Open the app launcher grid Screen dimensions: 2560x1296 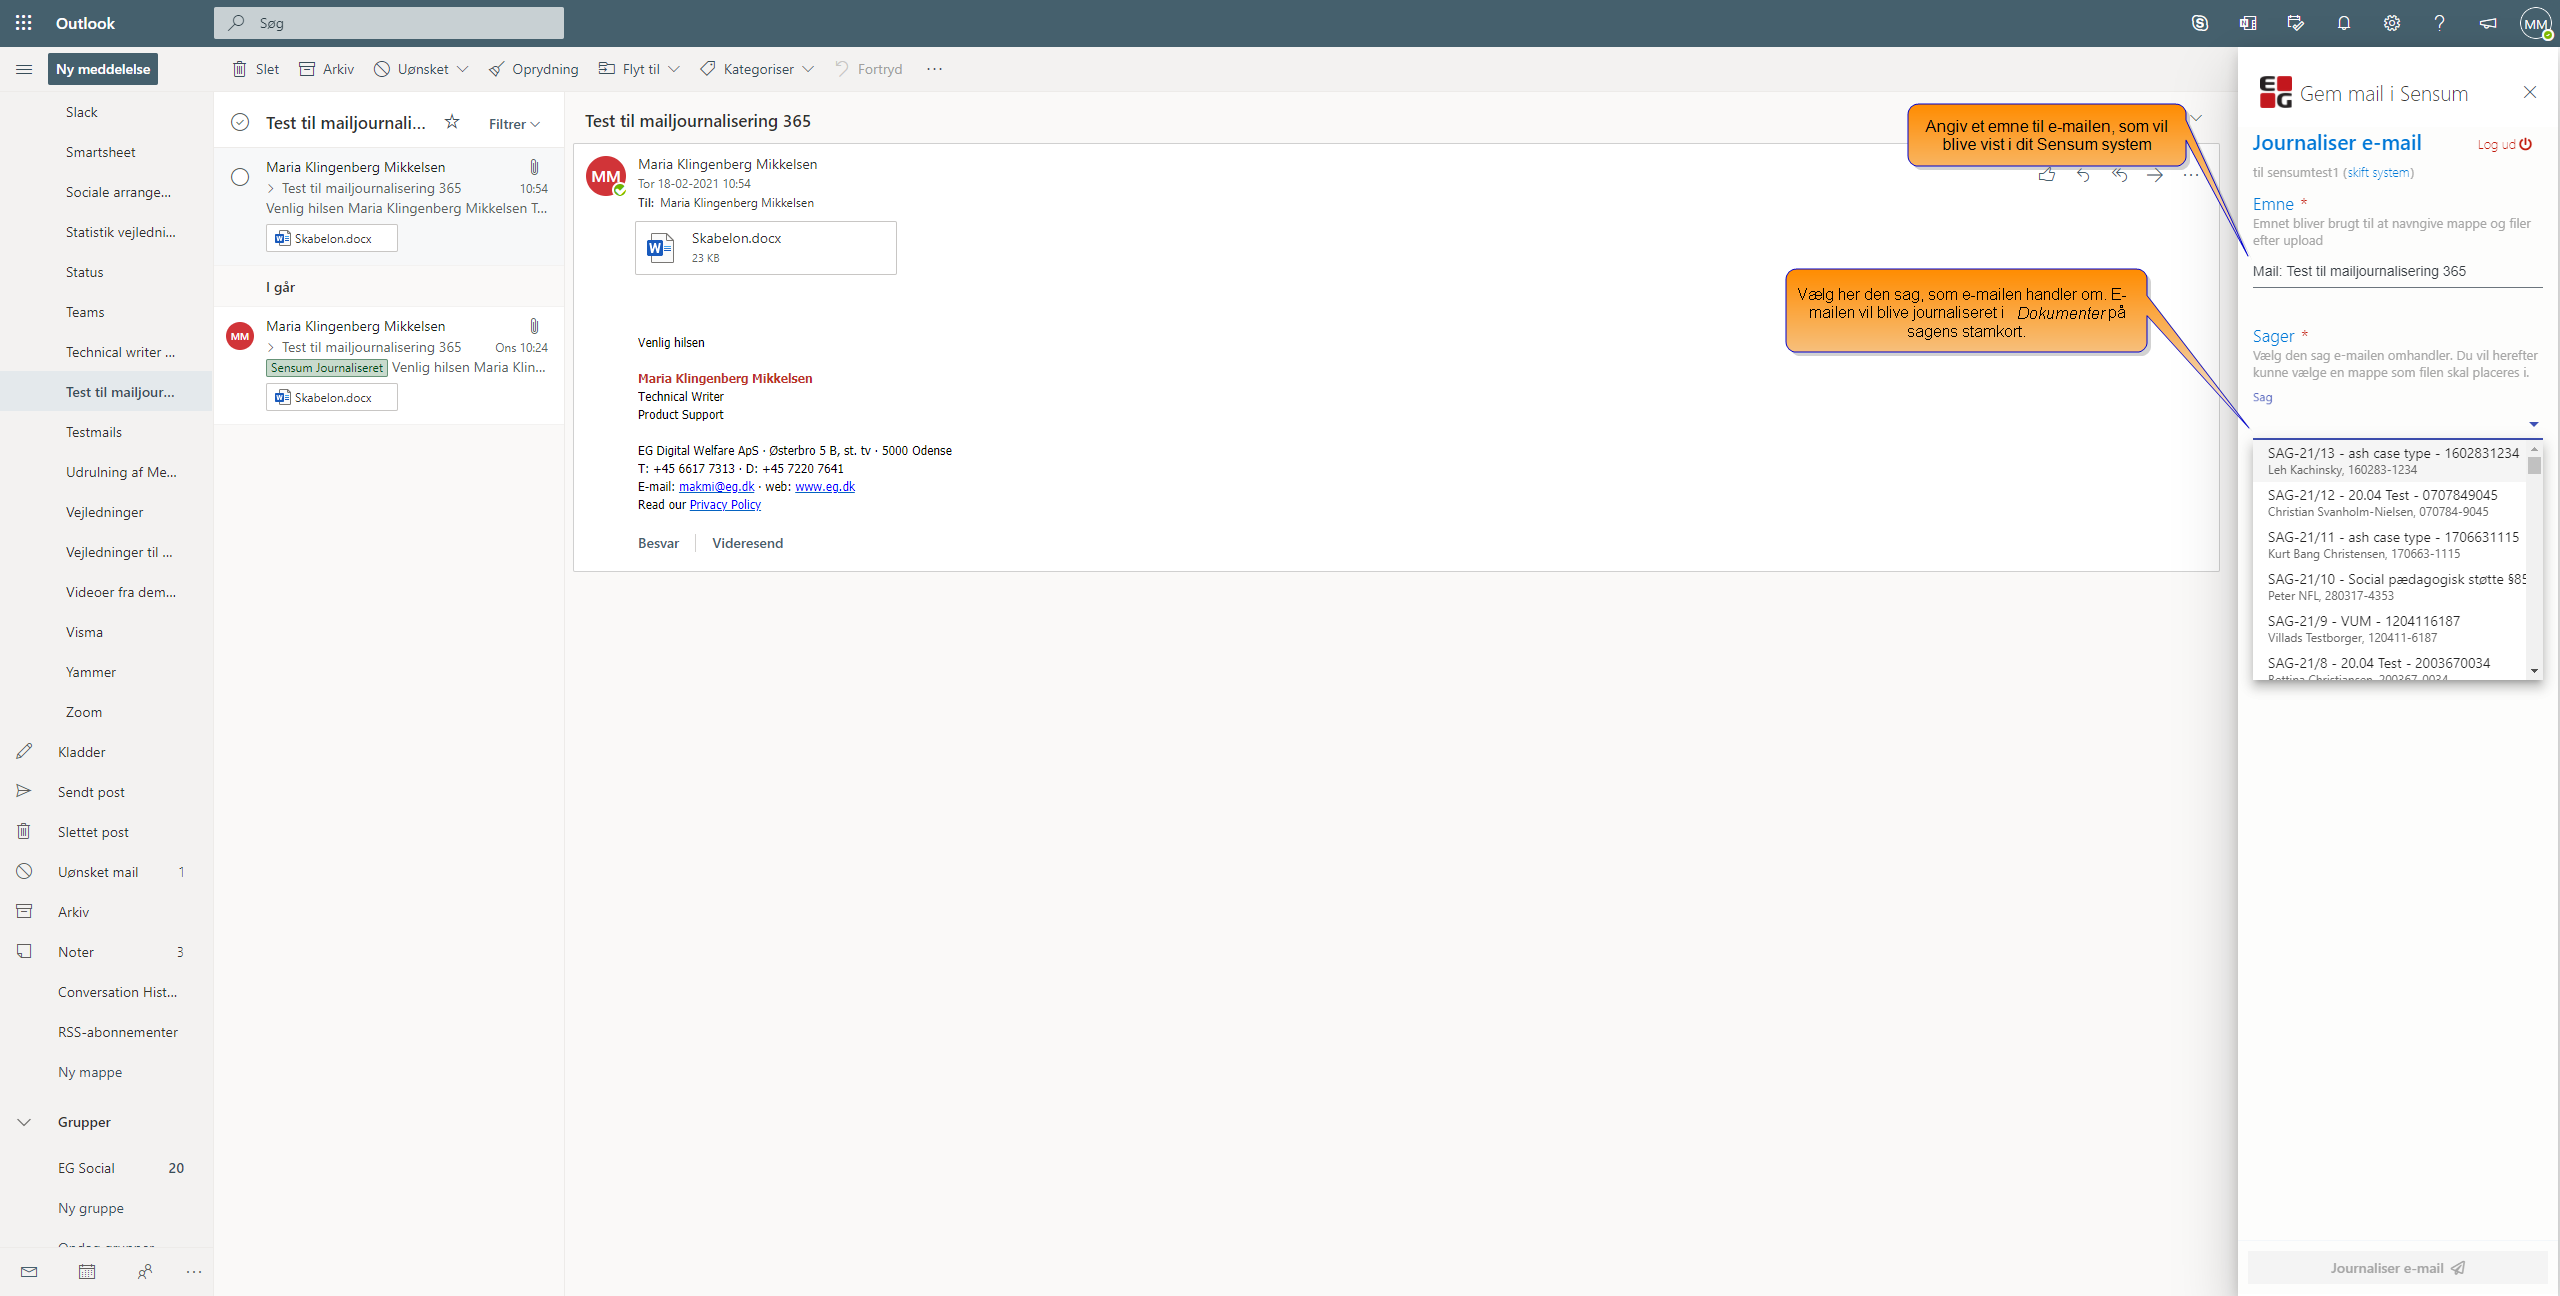[24, 23]
